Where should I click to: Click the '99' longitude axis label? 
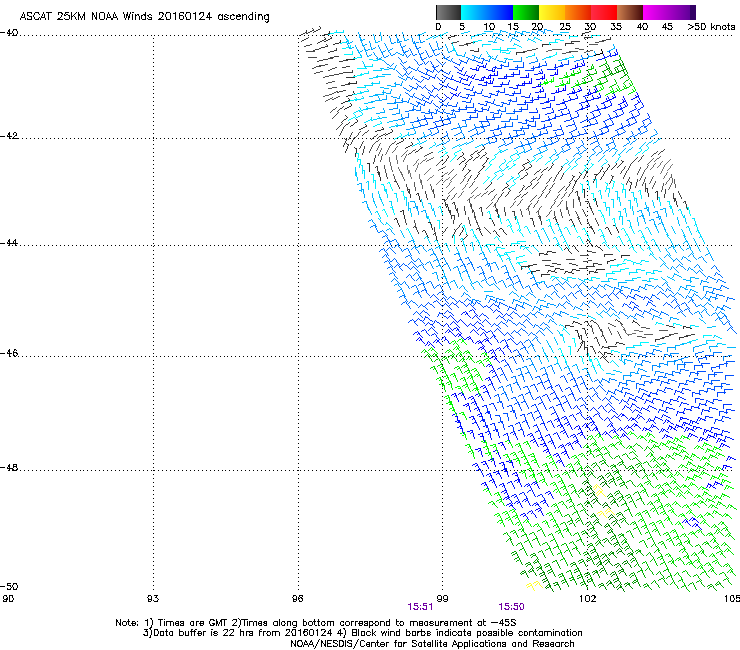[x=442, y=599]
